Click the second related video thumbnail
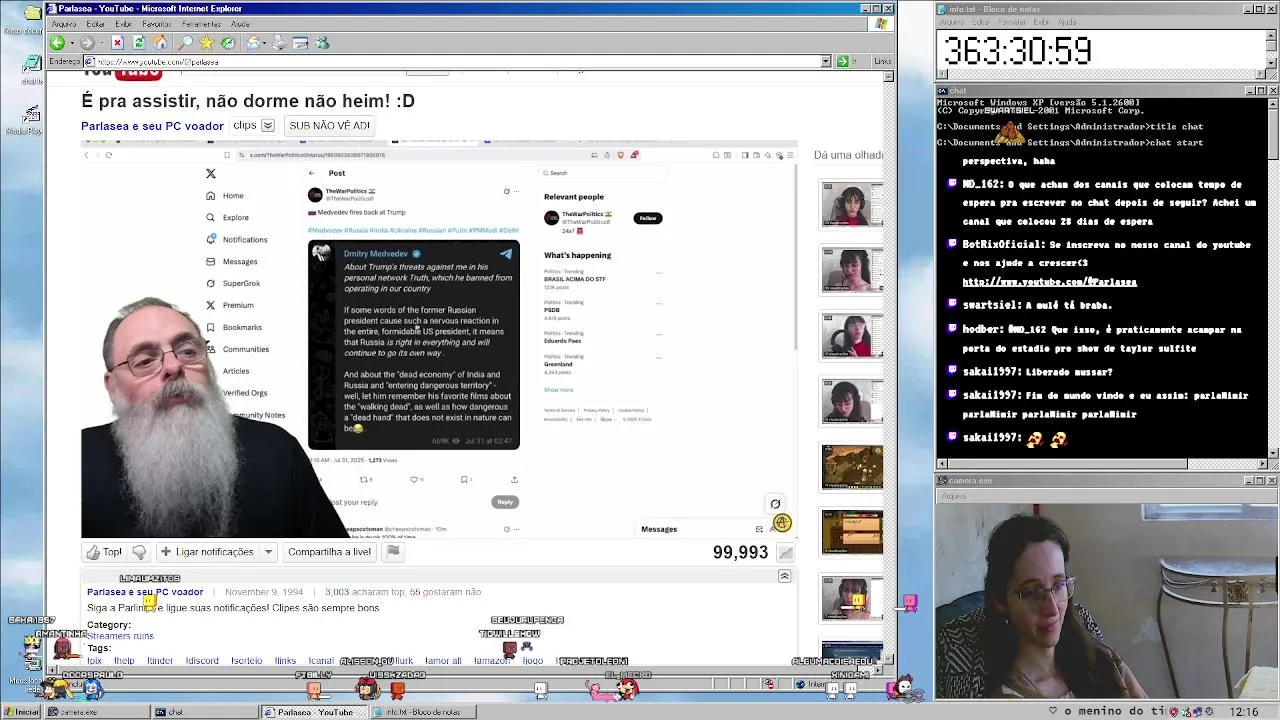Screen dimensions: 1280x720 pos(852,270)
